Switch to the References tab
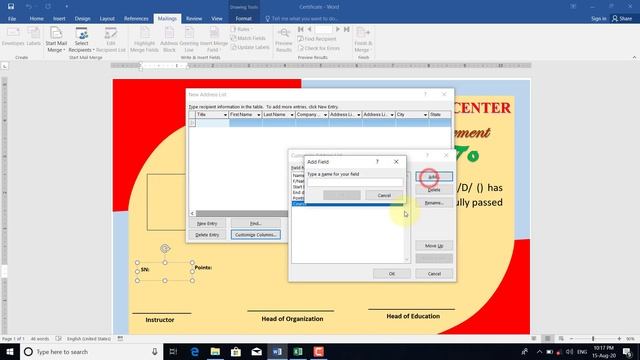The image size is (640, 360). point(136,19)
